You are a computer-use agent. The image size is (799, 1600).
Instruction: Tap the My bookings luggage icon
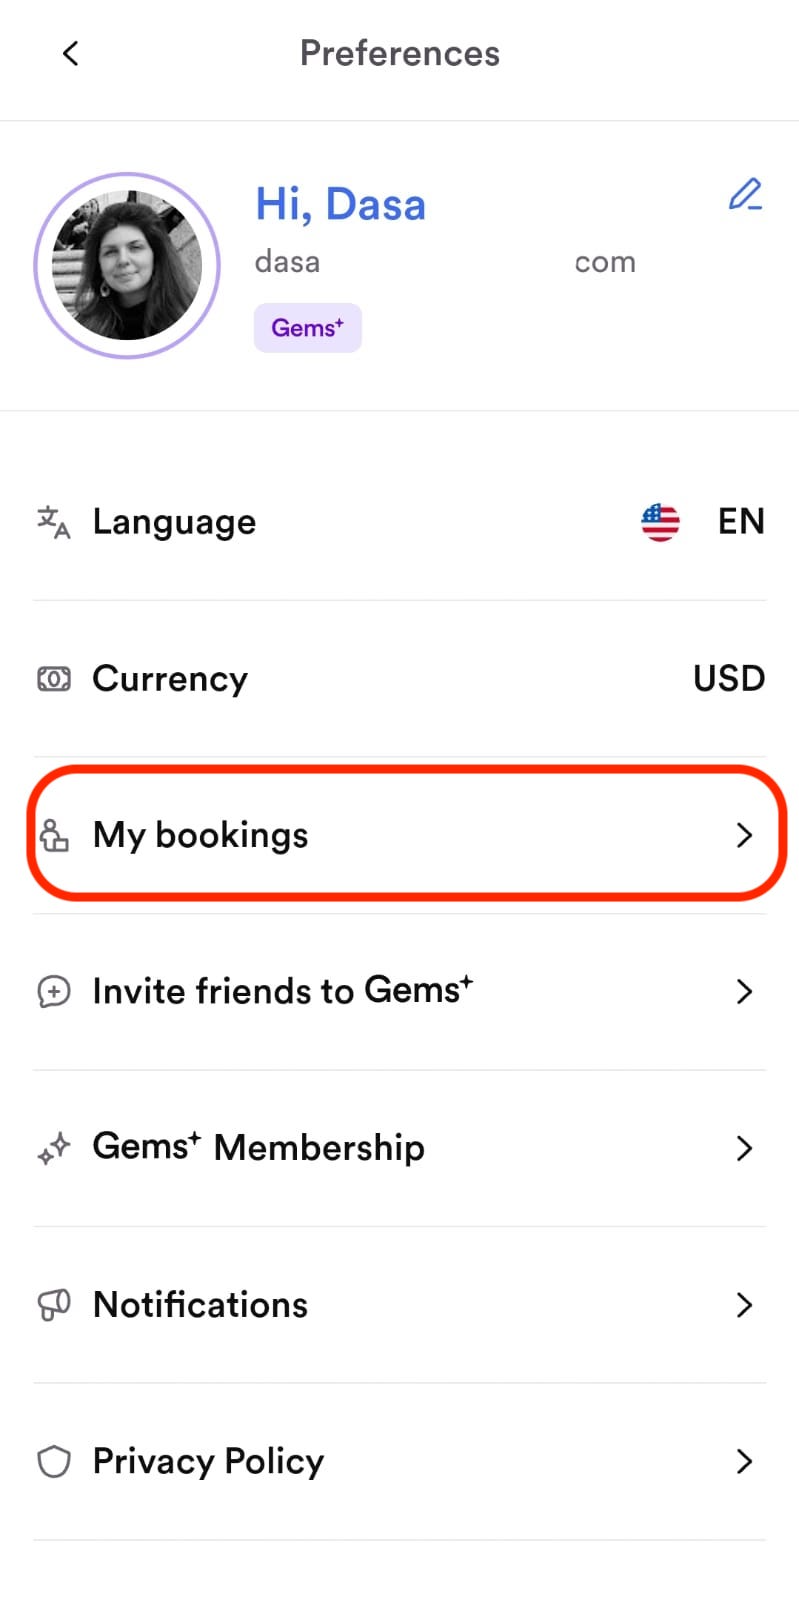pyautogui.click(x=53, y=835)
